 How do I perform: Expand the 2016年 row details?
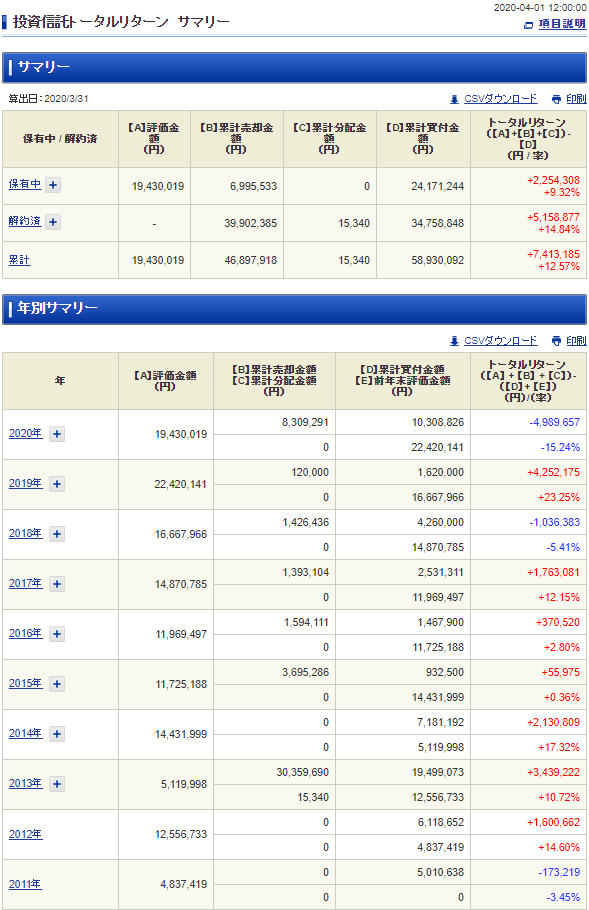57,634
